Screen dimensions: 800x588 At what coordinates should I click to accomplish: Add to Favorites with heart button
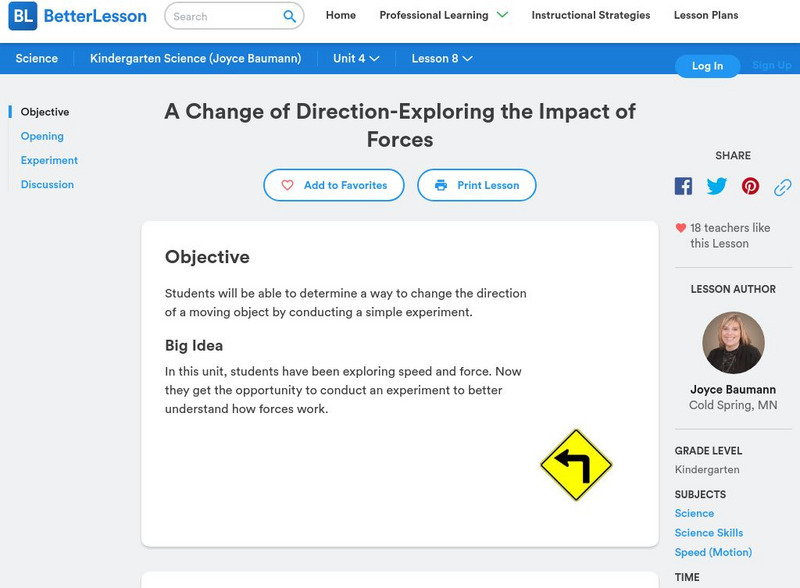point(333,185)
